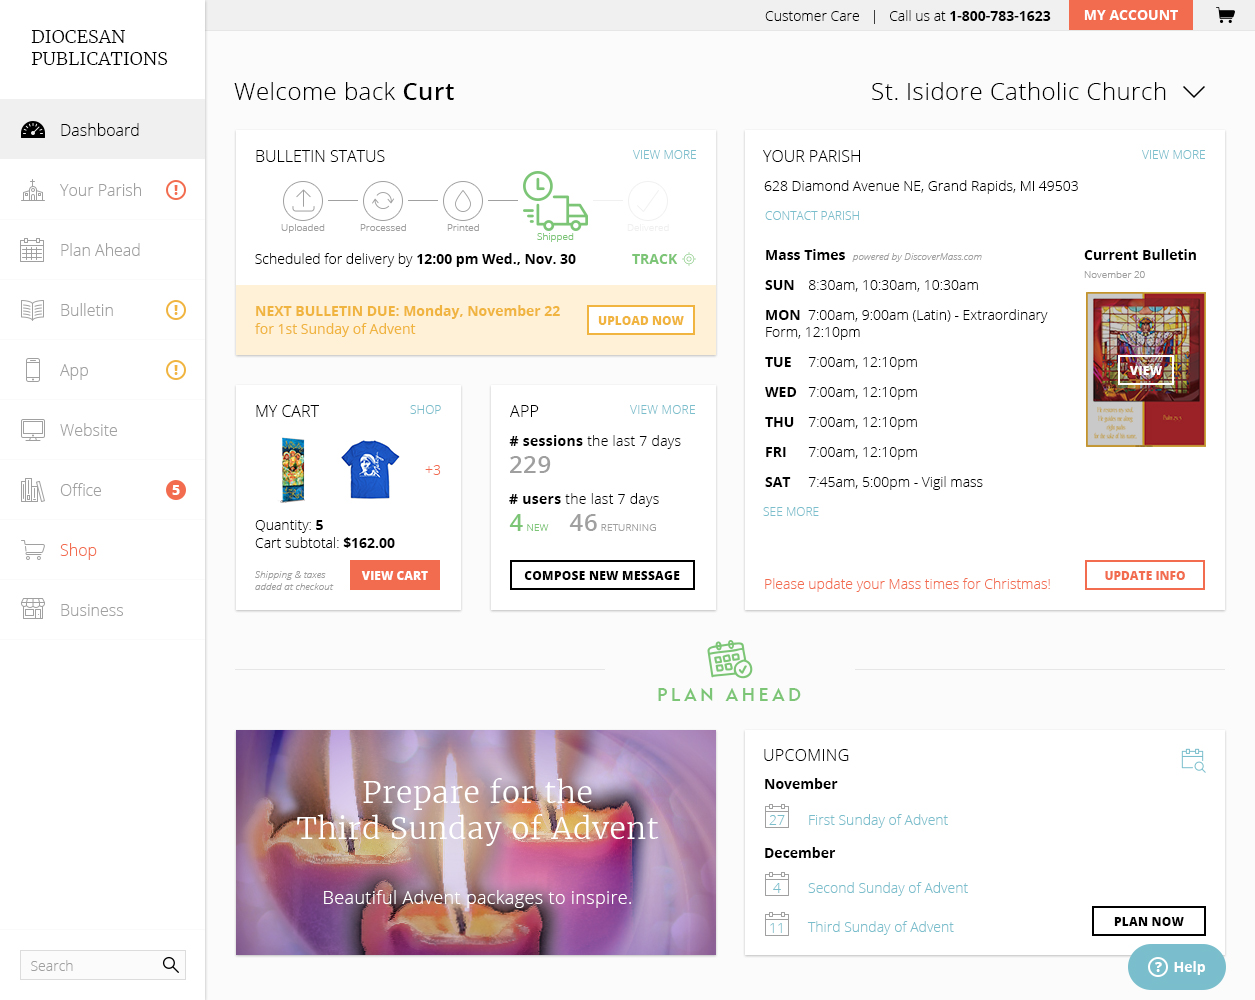Expand SEE MORE mass times
This screenshot has width=1255, height=1000.
pos(791,511)
